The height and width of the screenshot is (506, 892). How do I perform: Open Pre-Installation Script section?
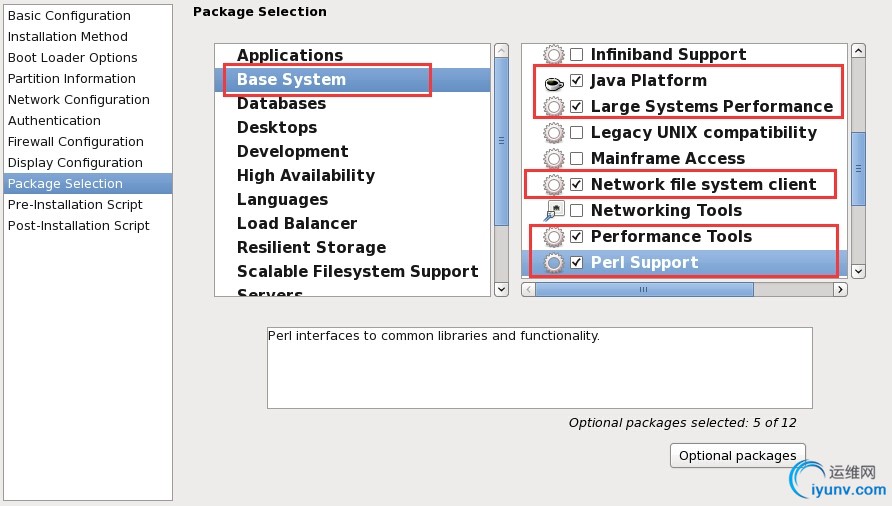coord(88,205)
